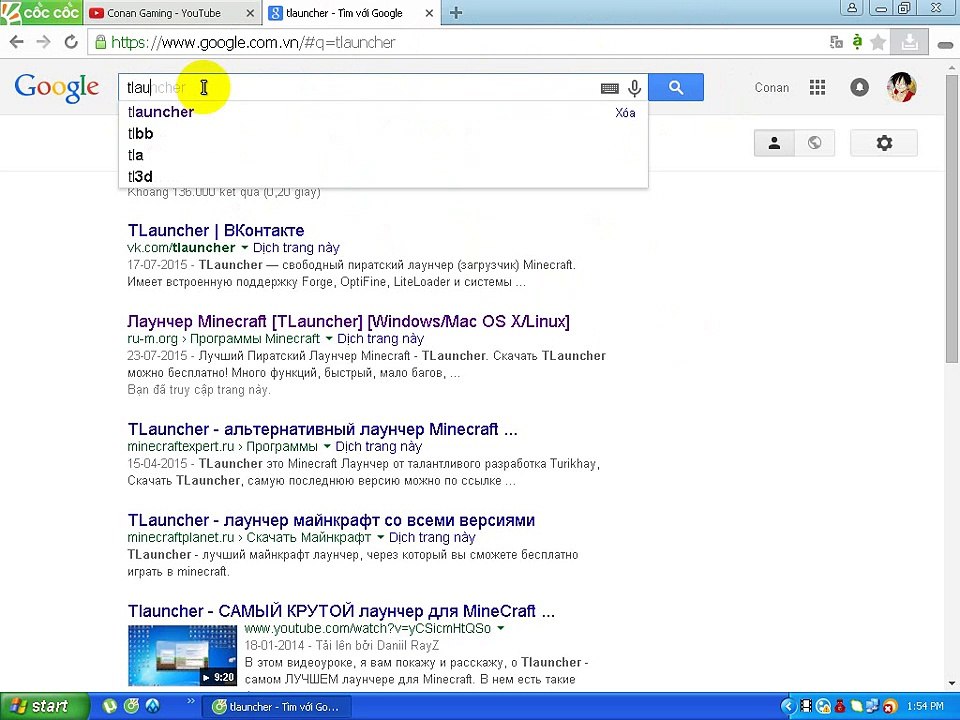Click the address bar URL
The height and width of the screenshot is (720, 960).
point(253,42)
